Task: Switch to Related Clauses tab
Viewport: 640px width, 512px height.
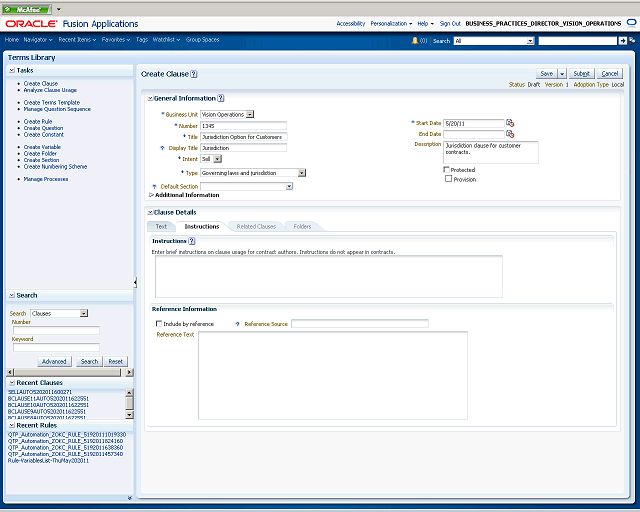Action: point(256,226)
